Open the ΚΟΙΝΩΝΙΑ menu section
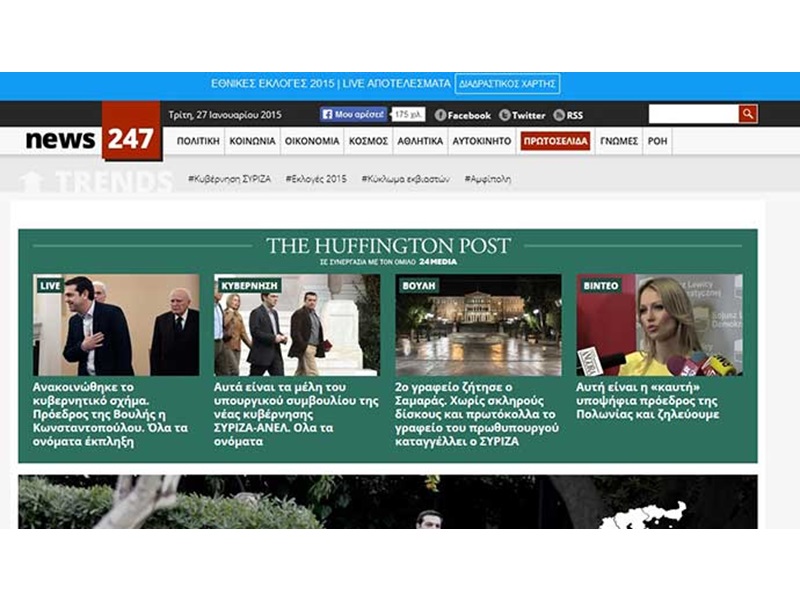The height and width of the screenshot is (600, 800). (x=252, y=141)
